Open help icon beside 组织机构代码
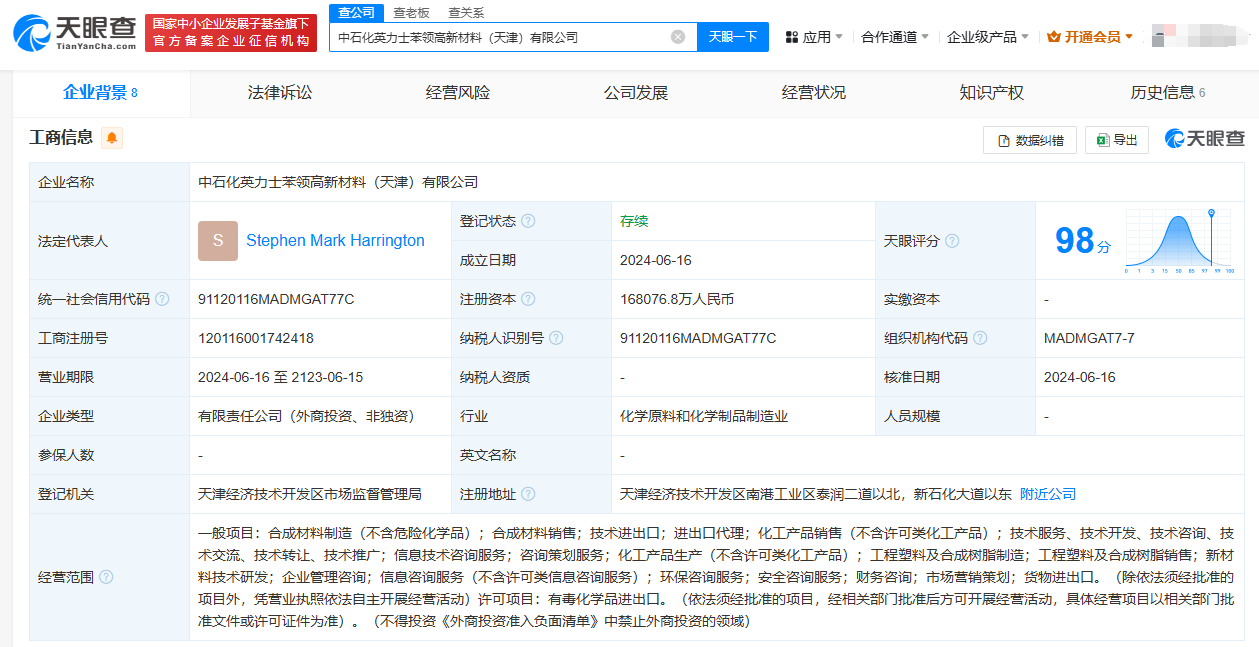The image size is (1259, 647). pos(980,338)
